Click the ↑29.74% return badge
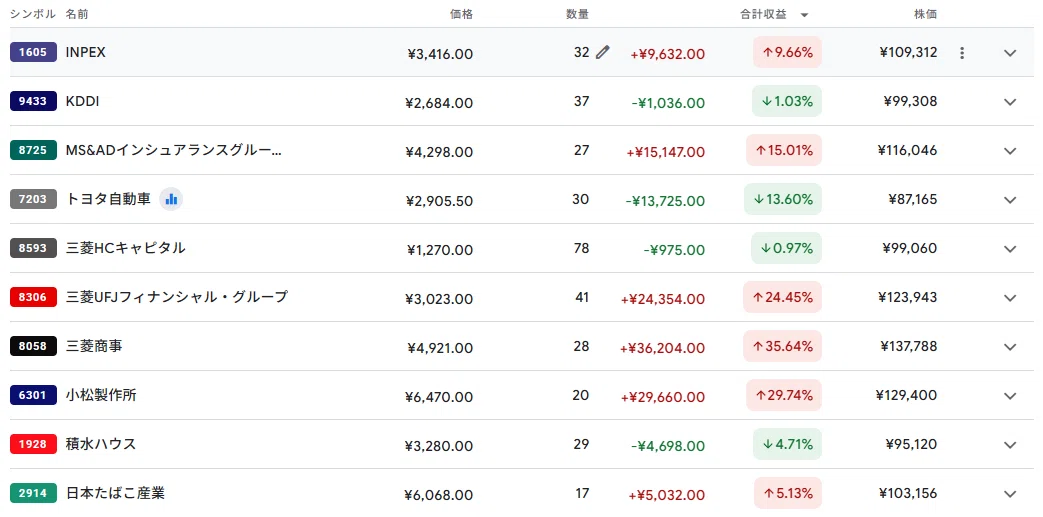Image resolution: width=1043 pixels, height=517 pixels. (x=784, y=395)
